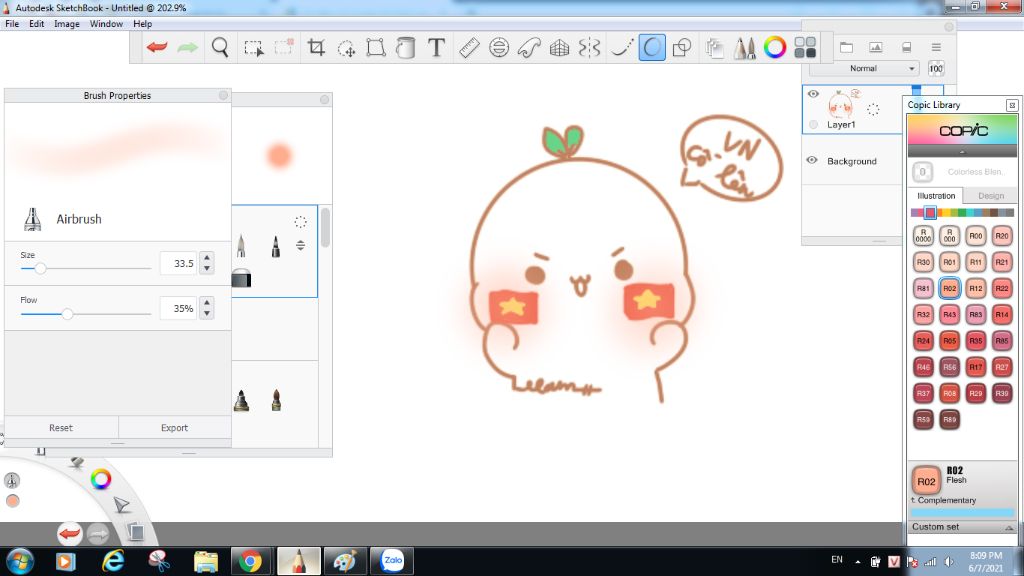This screenshot has width=1024, height=576.
Task: Add a new layer with folder icon
Action: [846, 47]
